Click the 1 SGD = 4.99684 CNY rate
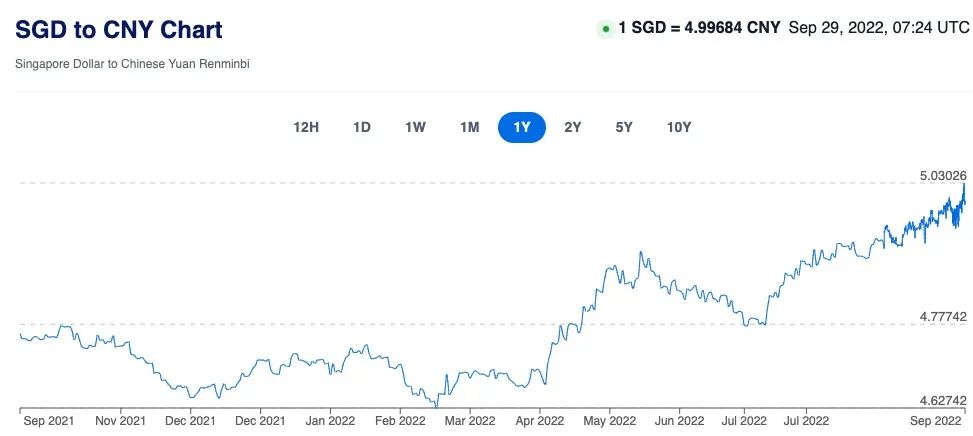The image size is (973, 436). (x=700, y=28)
